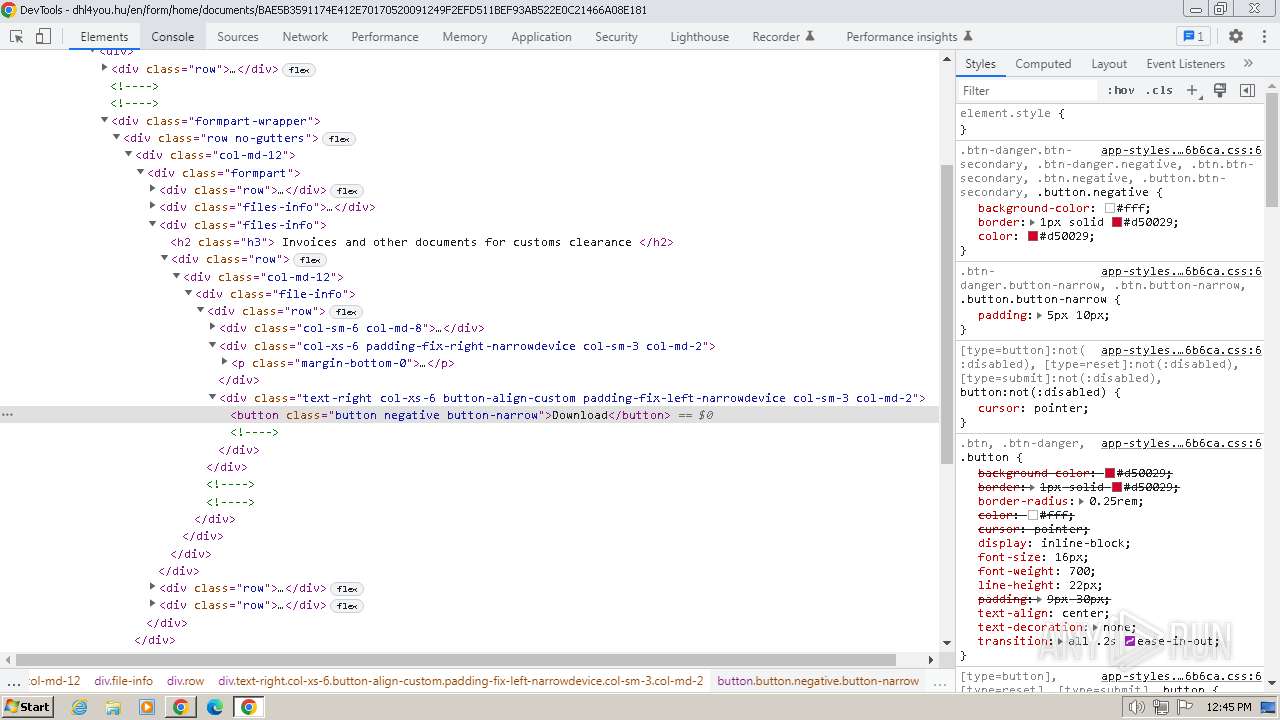Switch to the Sources tab
Screen dimensions: 1280x720
pos(238,36)
